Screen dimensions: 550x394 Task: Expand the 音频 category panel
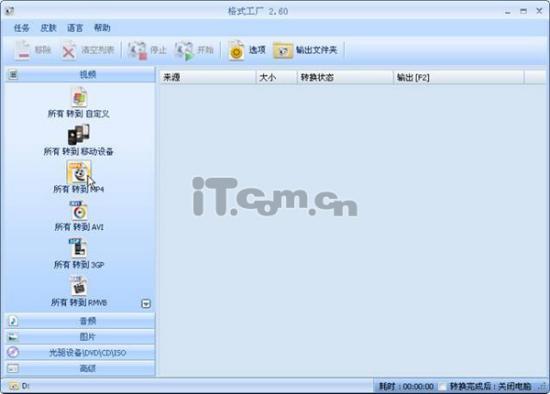80,321
